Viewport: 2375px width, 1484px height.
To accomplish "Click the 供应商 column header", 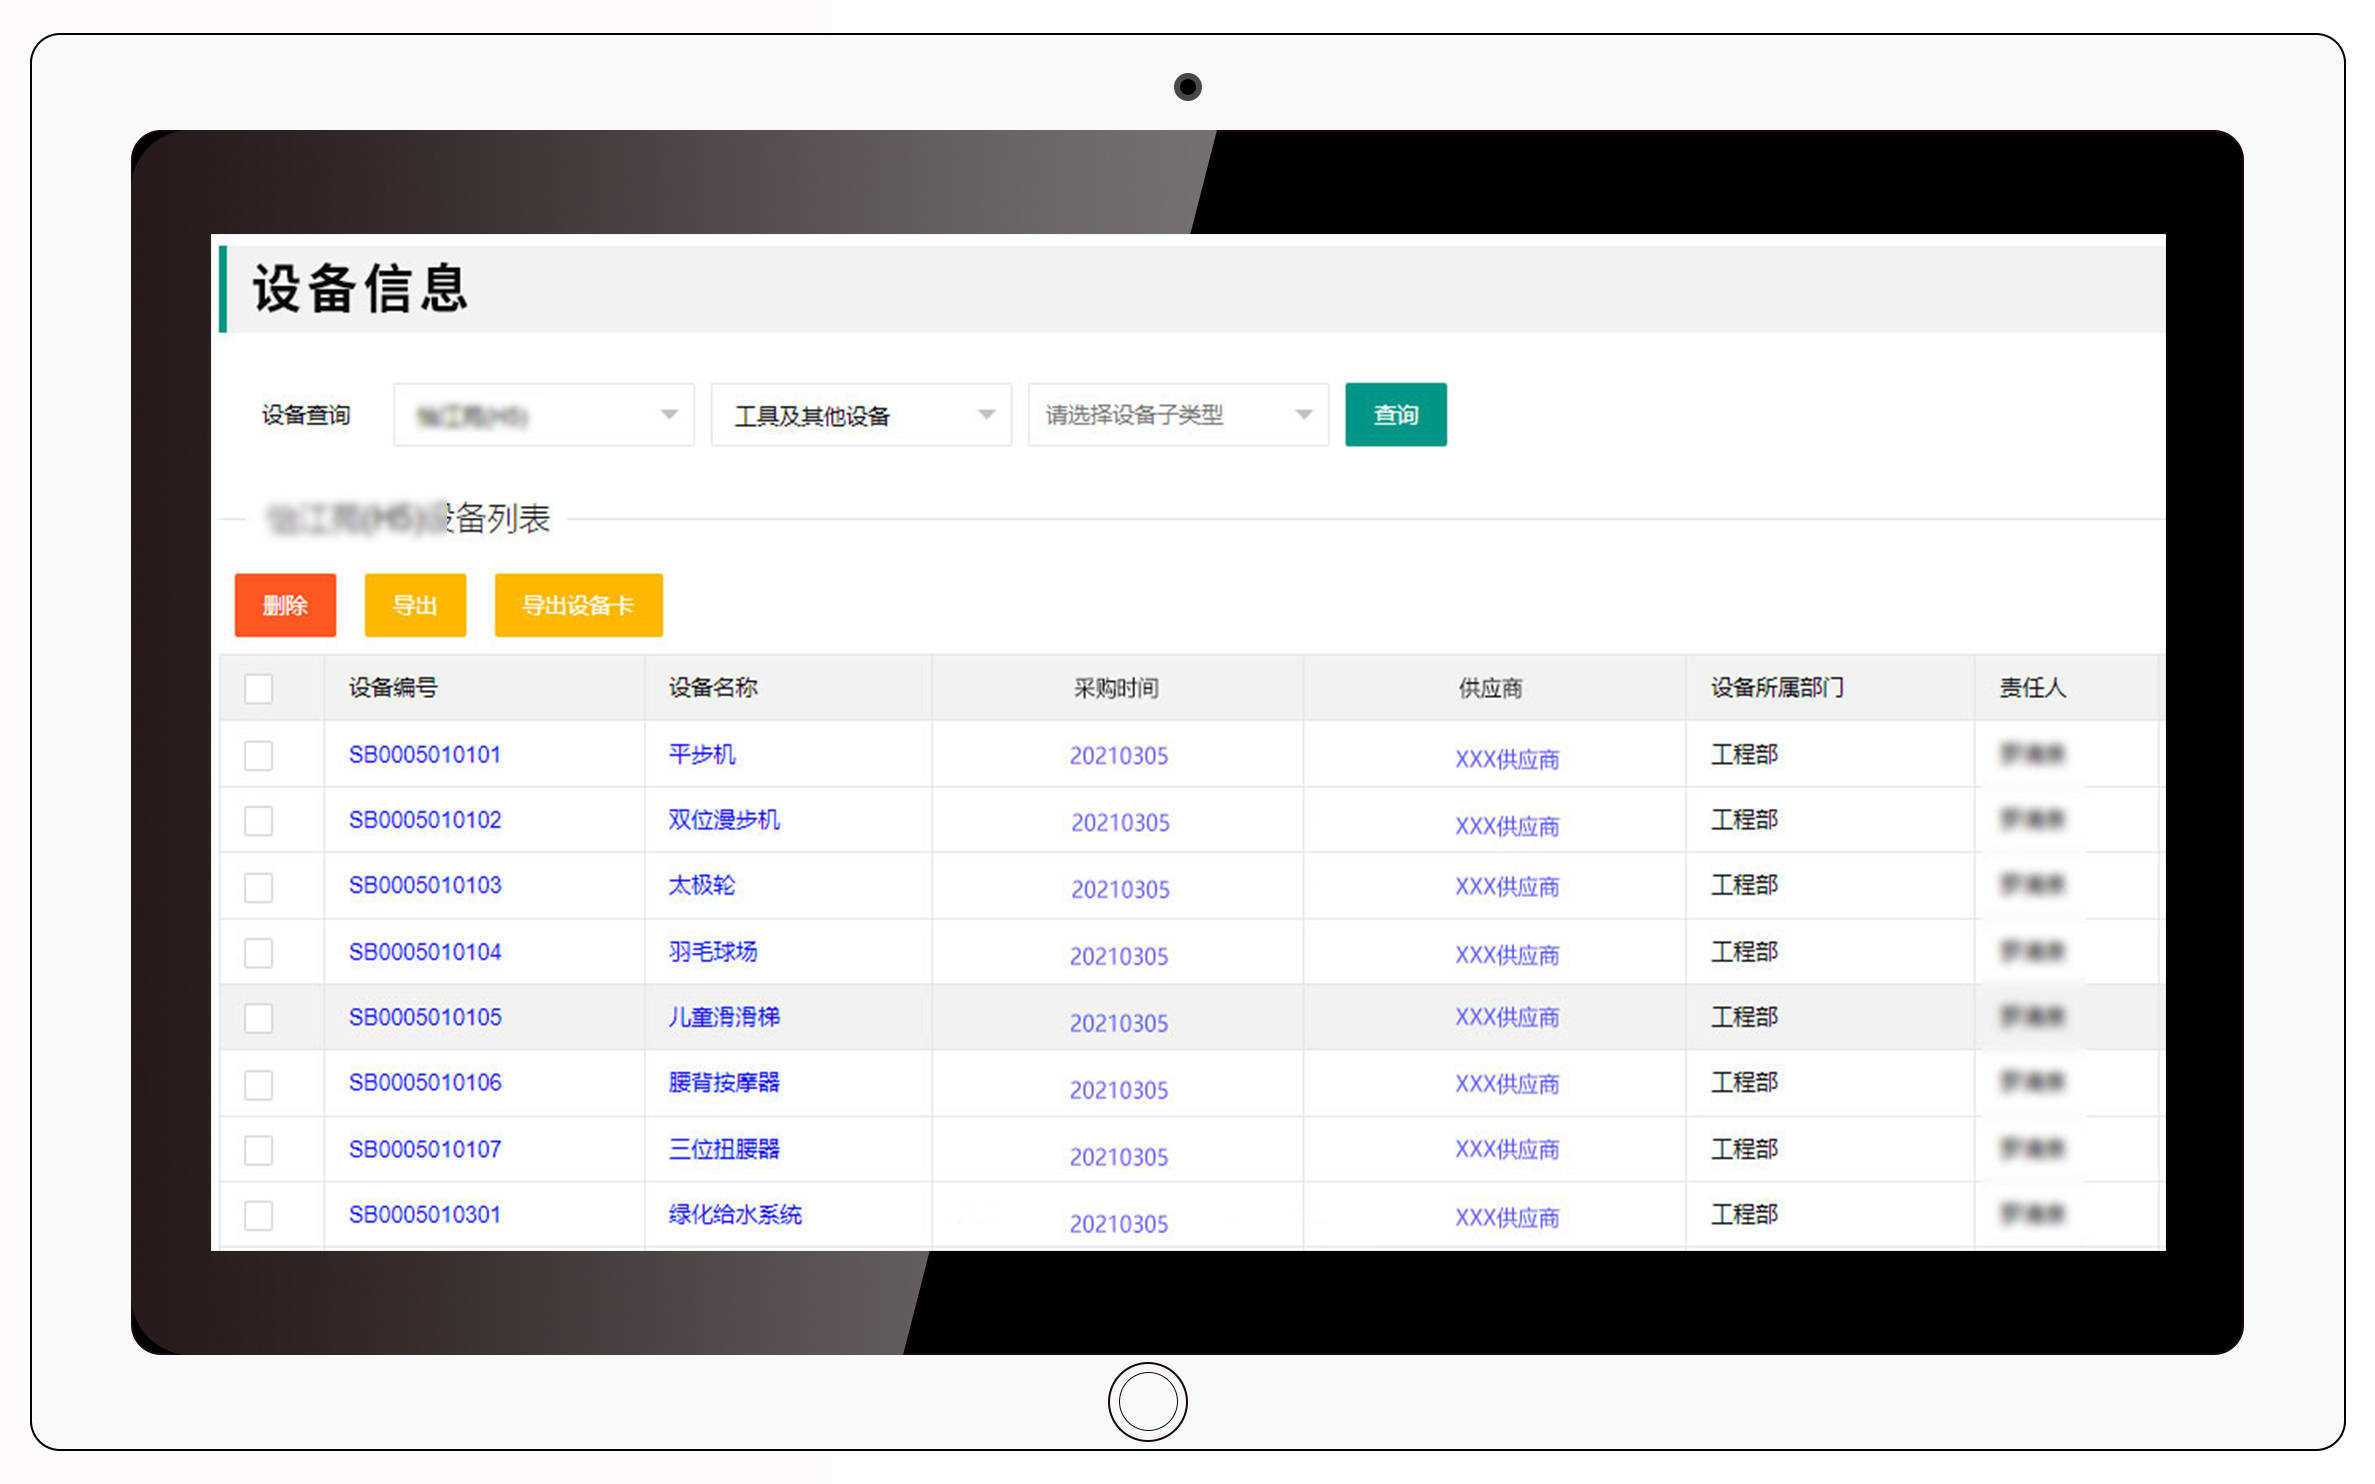I will pyautogui.click(x=1490, y=688).
